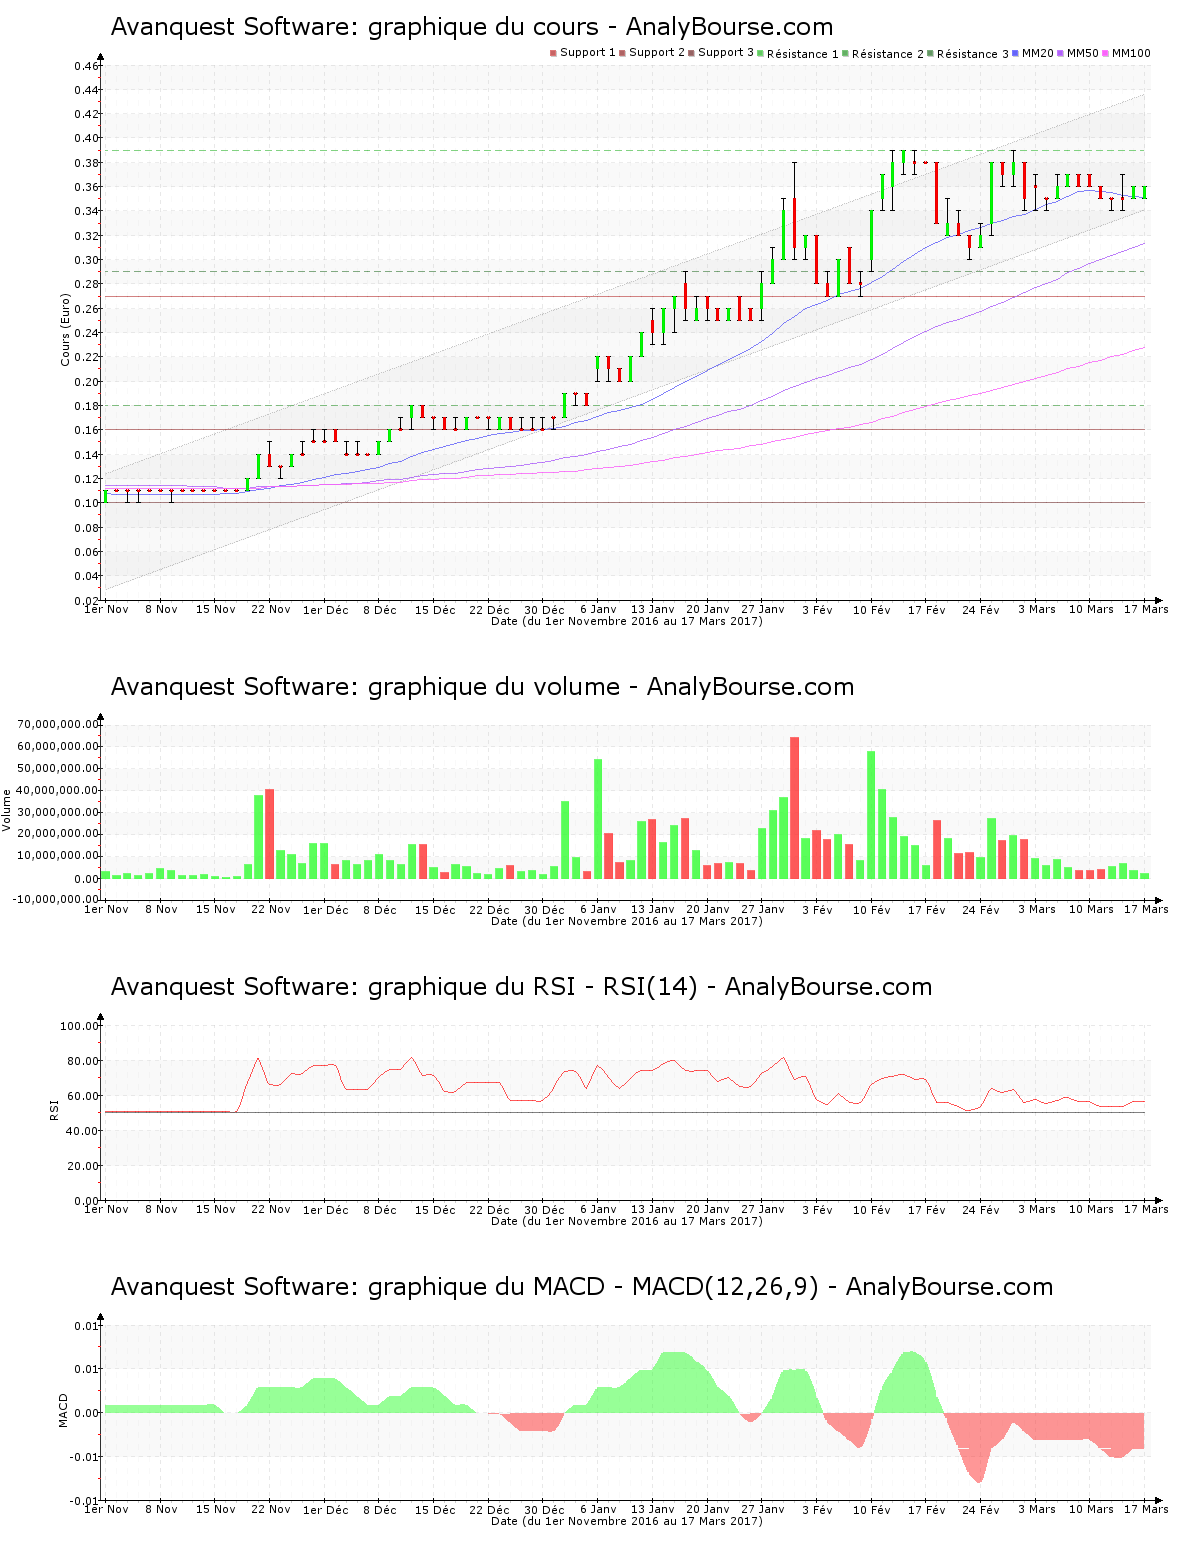Viewport: 1200px width, 1550px height.
Task: Select the 'Support 3' legend label
Action: pyautogui.click(x=726, y=53)
